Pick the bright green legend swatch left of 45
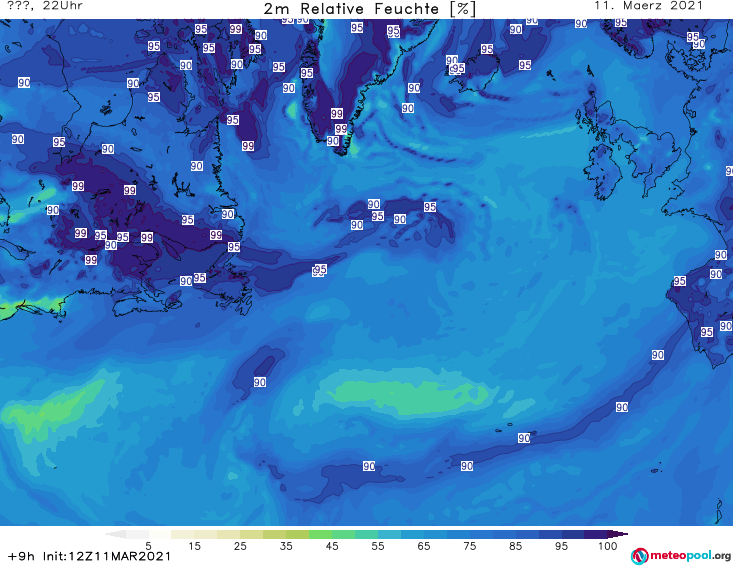This screenshot has width=733, height=566. coord(320,534)
